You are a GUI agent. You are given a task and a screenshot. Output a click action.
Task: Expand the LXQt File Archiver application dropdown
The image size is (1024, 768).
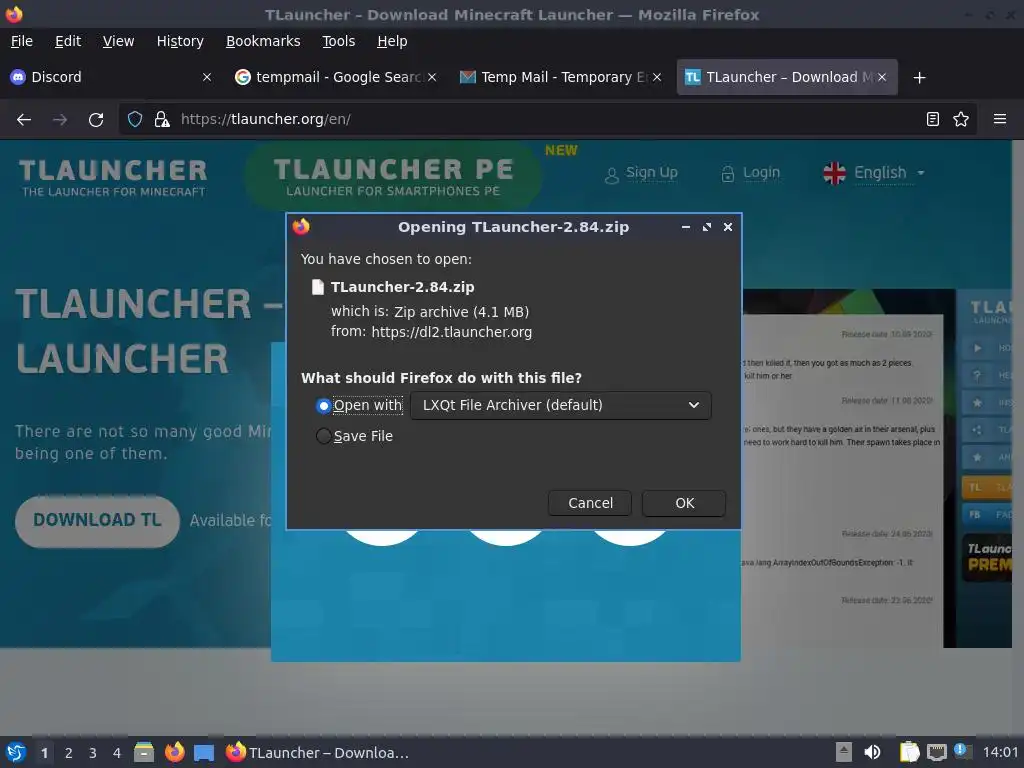pos(560,405)
